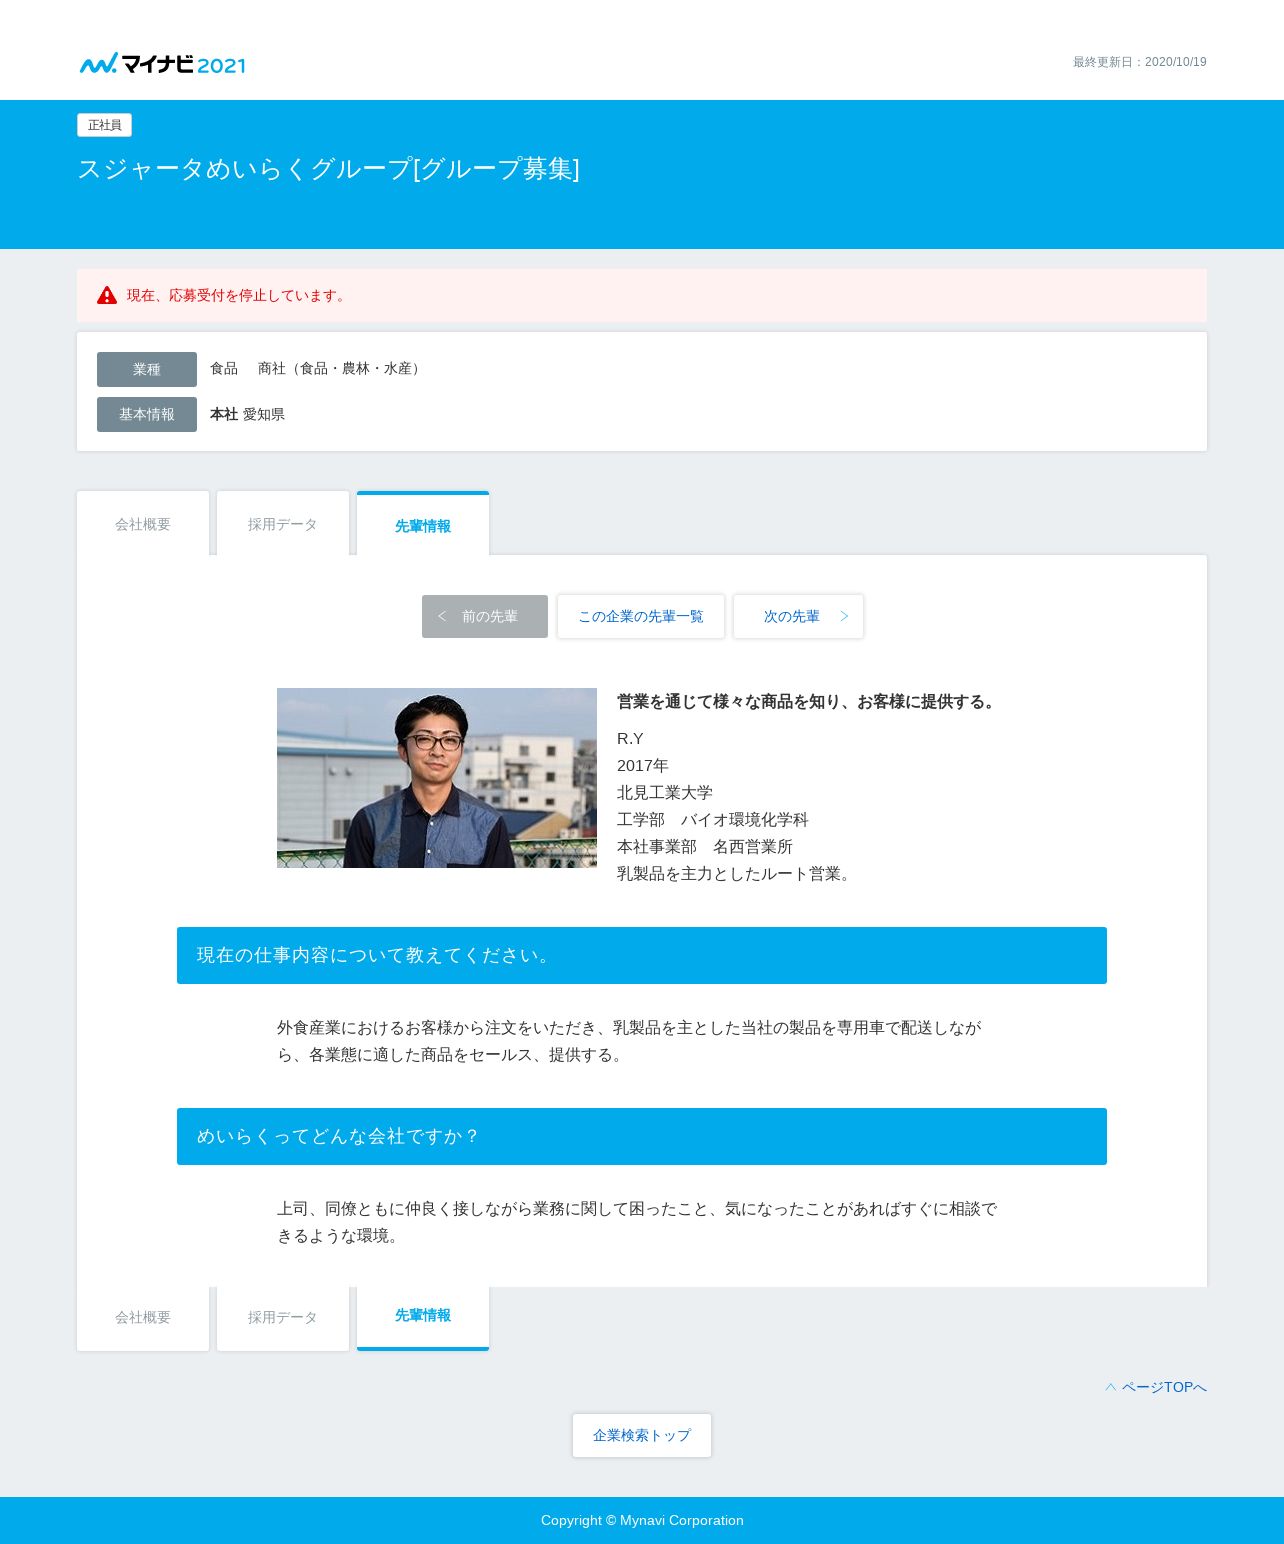Click the 最終更新日：2020/10/19 text
The image size is (1284, 1544).
[1140, 62]
